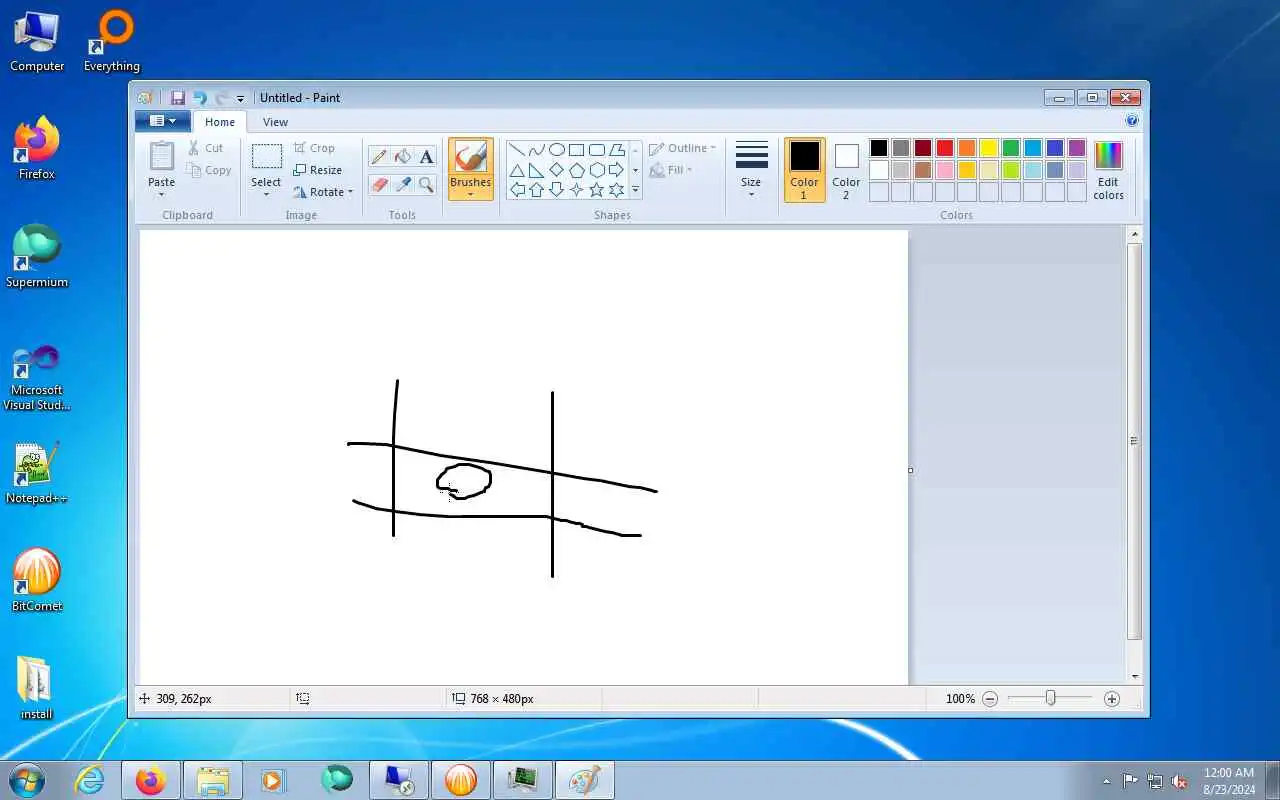The image size is (1280, 800).
Task: Choose the Rectangle shape
Action: [x=577, y=150]
